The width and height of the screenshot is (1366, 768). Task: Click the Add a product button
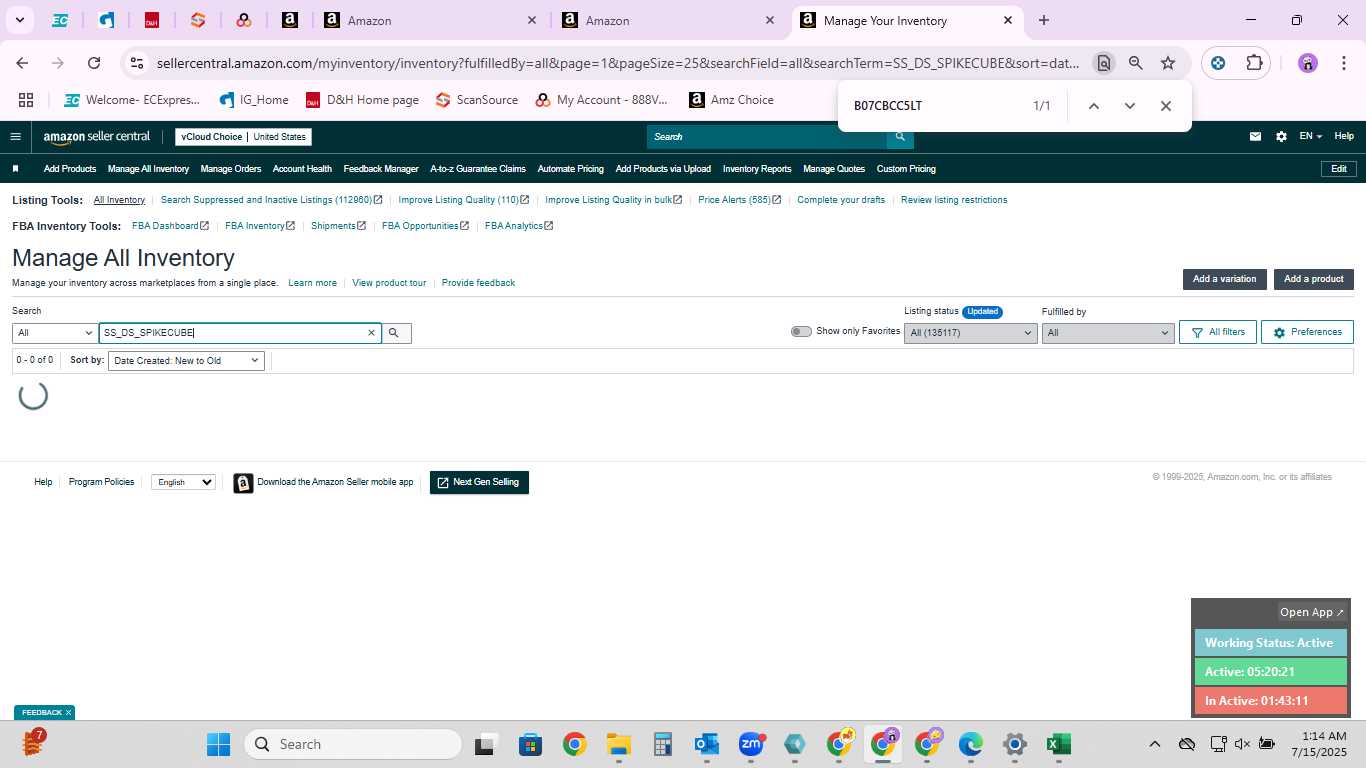1314,279
